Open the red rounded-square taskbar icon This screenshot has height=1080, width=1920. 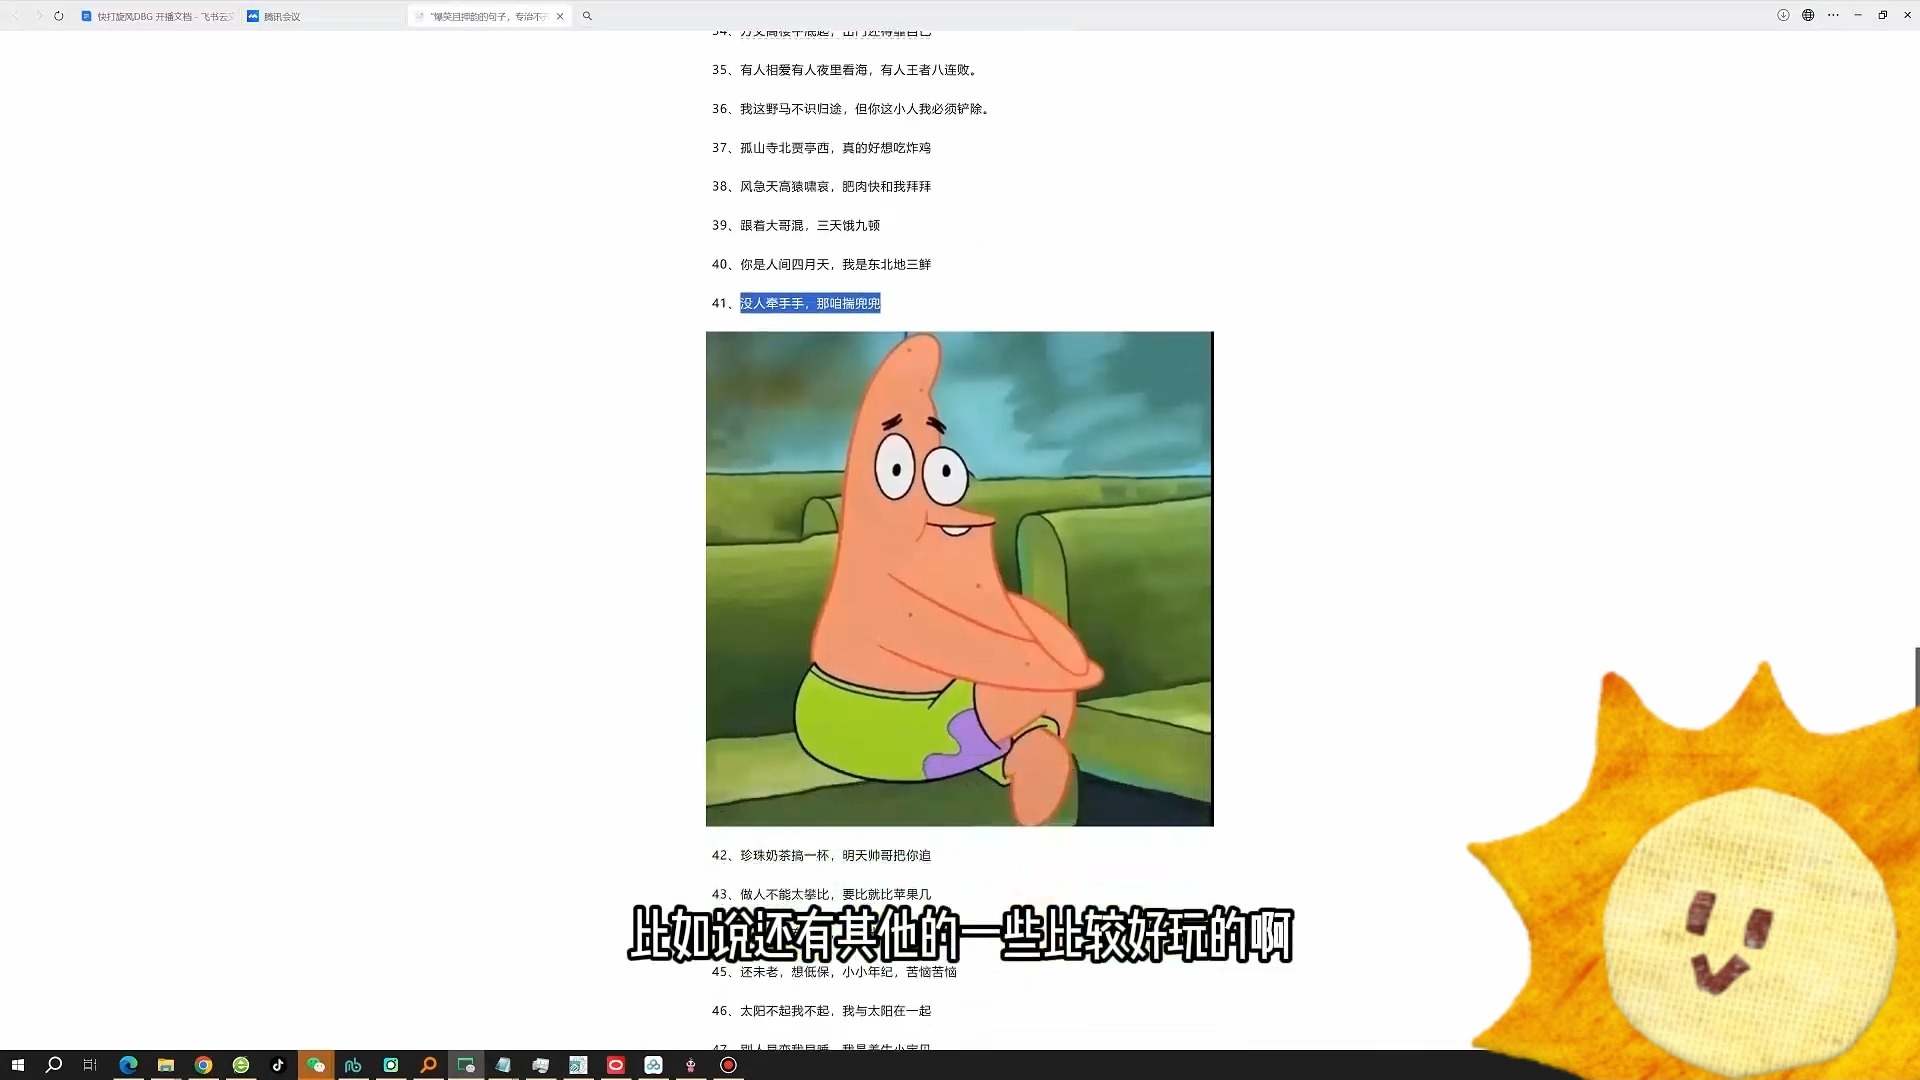[x=616, y=1065]
